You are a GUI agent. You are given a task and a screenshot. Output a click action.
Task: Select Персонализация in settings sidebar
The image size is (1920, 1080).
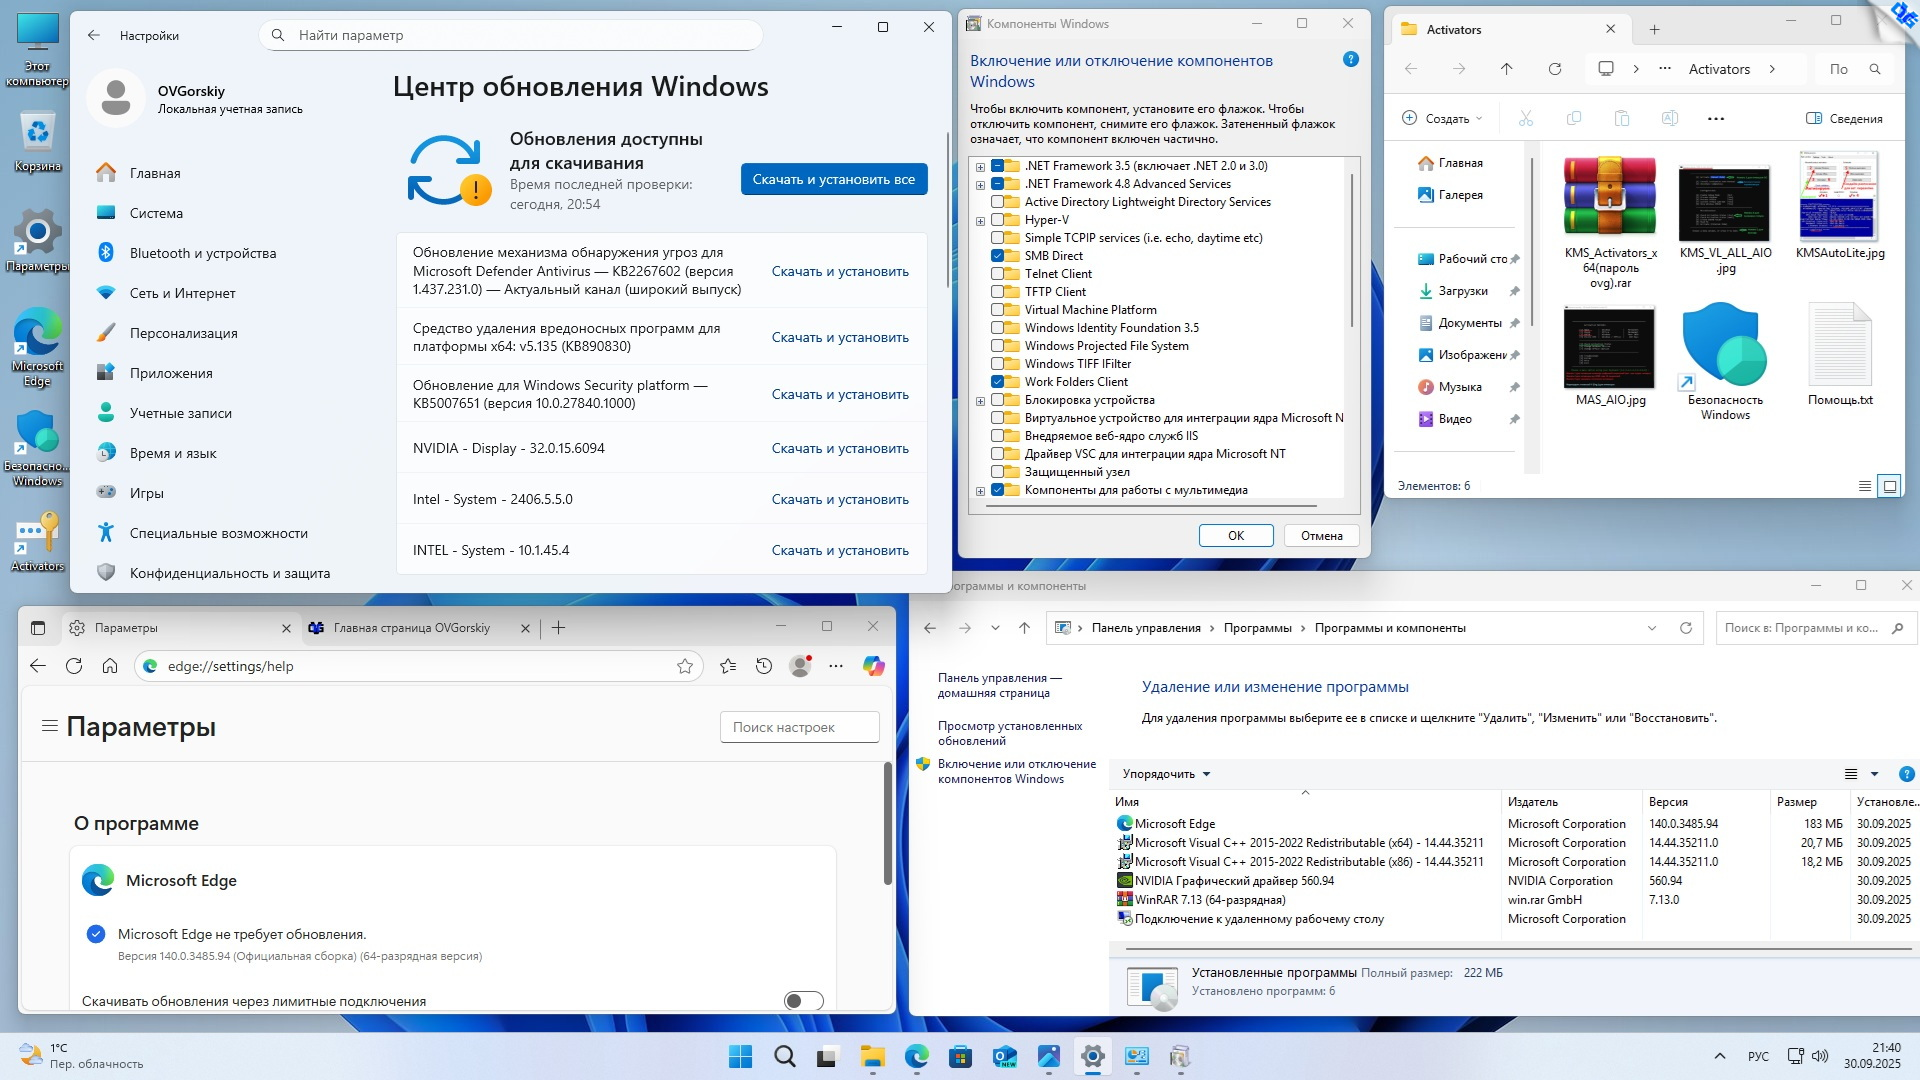pos(183,333)
